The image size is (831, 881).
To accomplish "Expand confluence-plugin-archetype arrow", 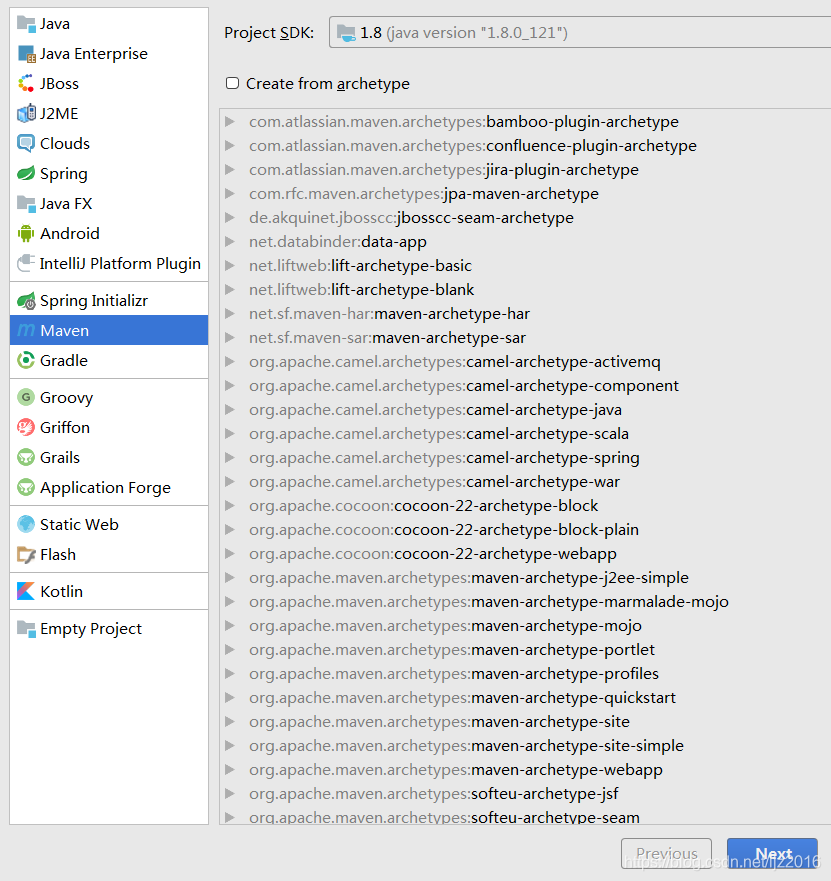I will 230,146.
